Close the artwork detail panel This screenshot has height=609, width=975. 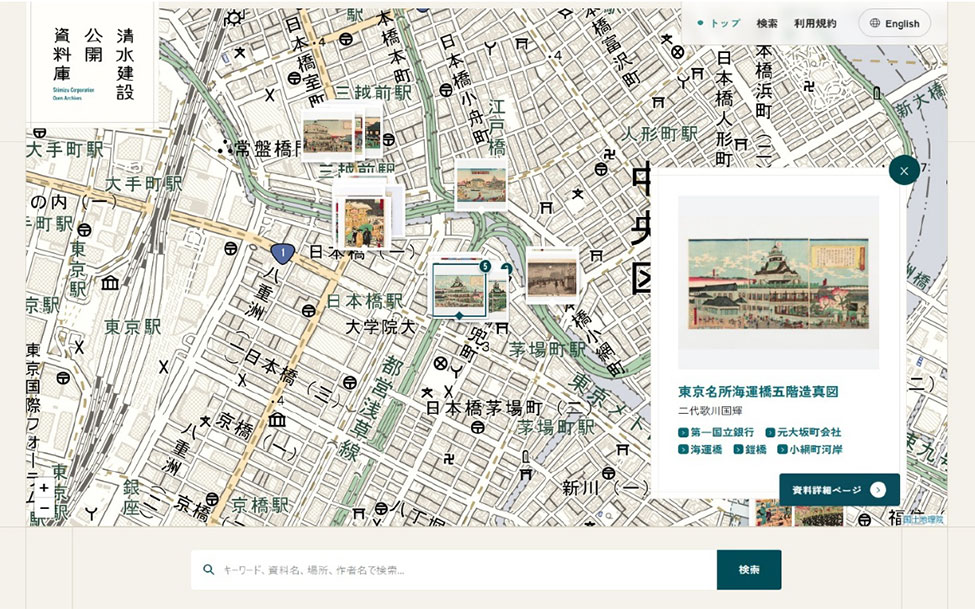coord(904,170)
